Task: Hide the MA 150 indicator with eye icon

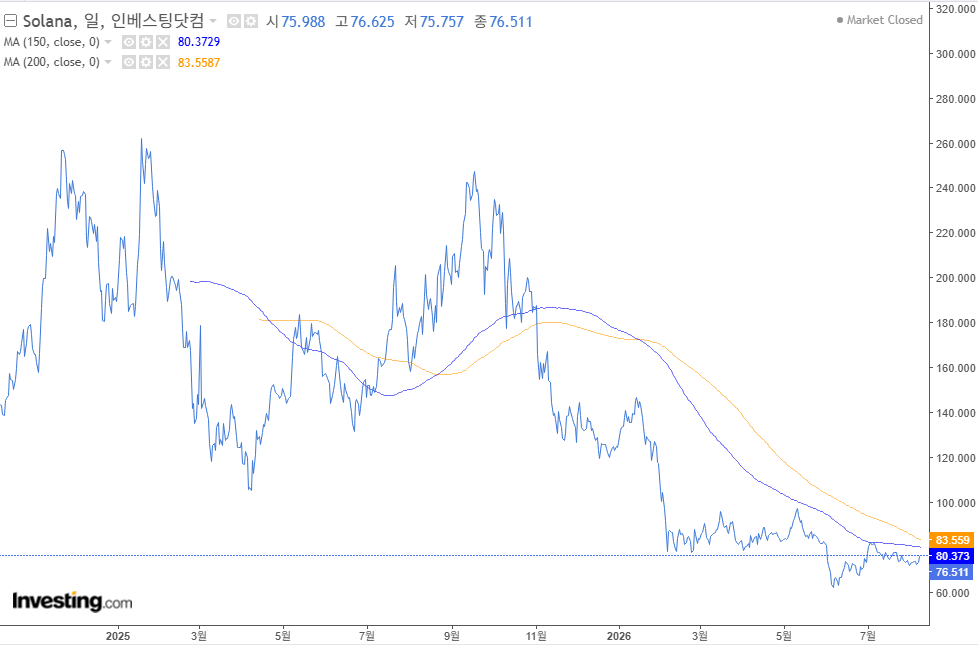Action: pyautogui.click(x=128, y=42)
